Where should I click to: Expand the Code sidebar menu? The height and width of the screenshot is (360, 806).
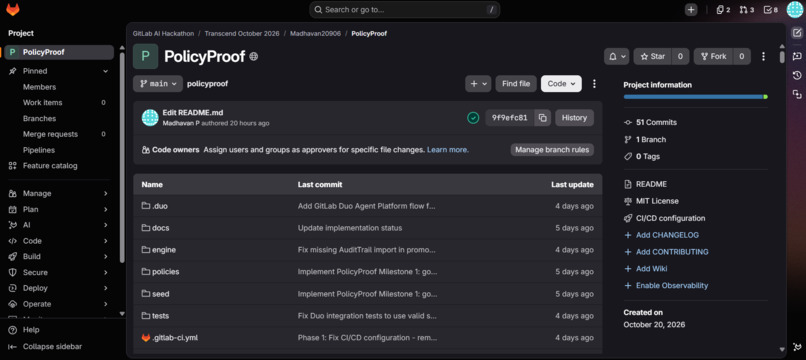click(59, 241)
